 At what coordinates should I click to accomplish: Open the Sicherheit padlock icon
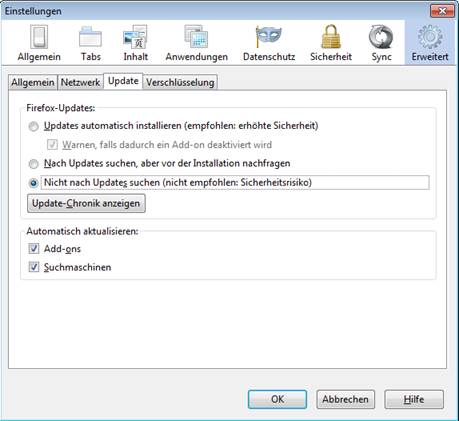(331, 43)
